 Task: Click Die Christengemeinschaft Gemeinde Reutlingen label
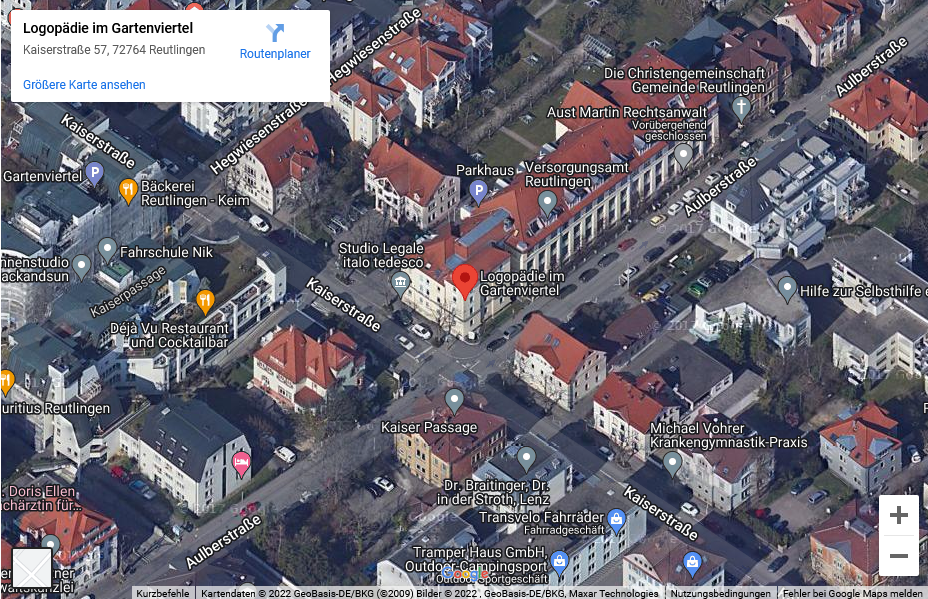(x=685, y=80)
